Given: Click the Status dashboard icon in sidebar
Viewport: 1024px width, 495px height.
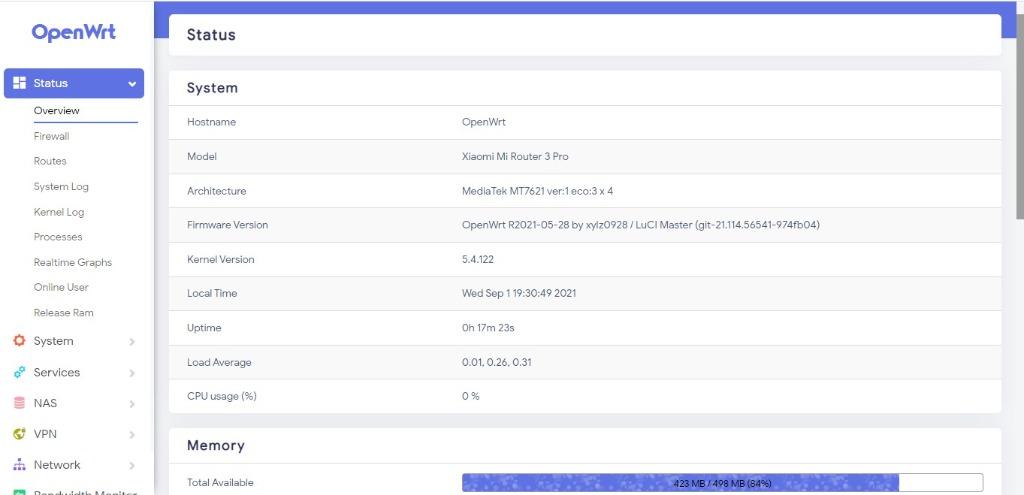Looking at the screenshot, I should click(x=19, y=83).
